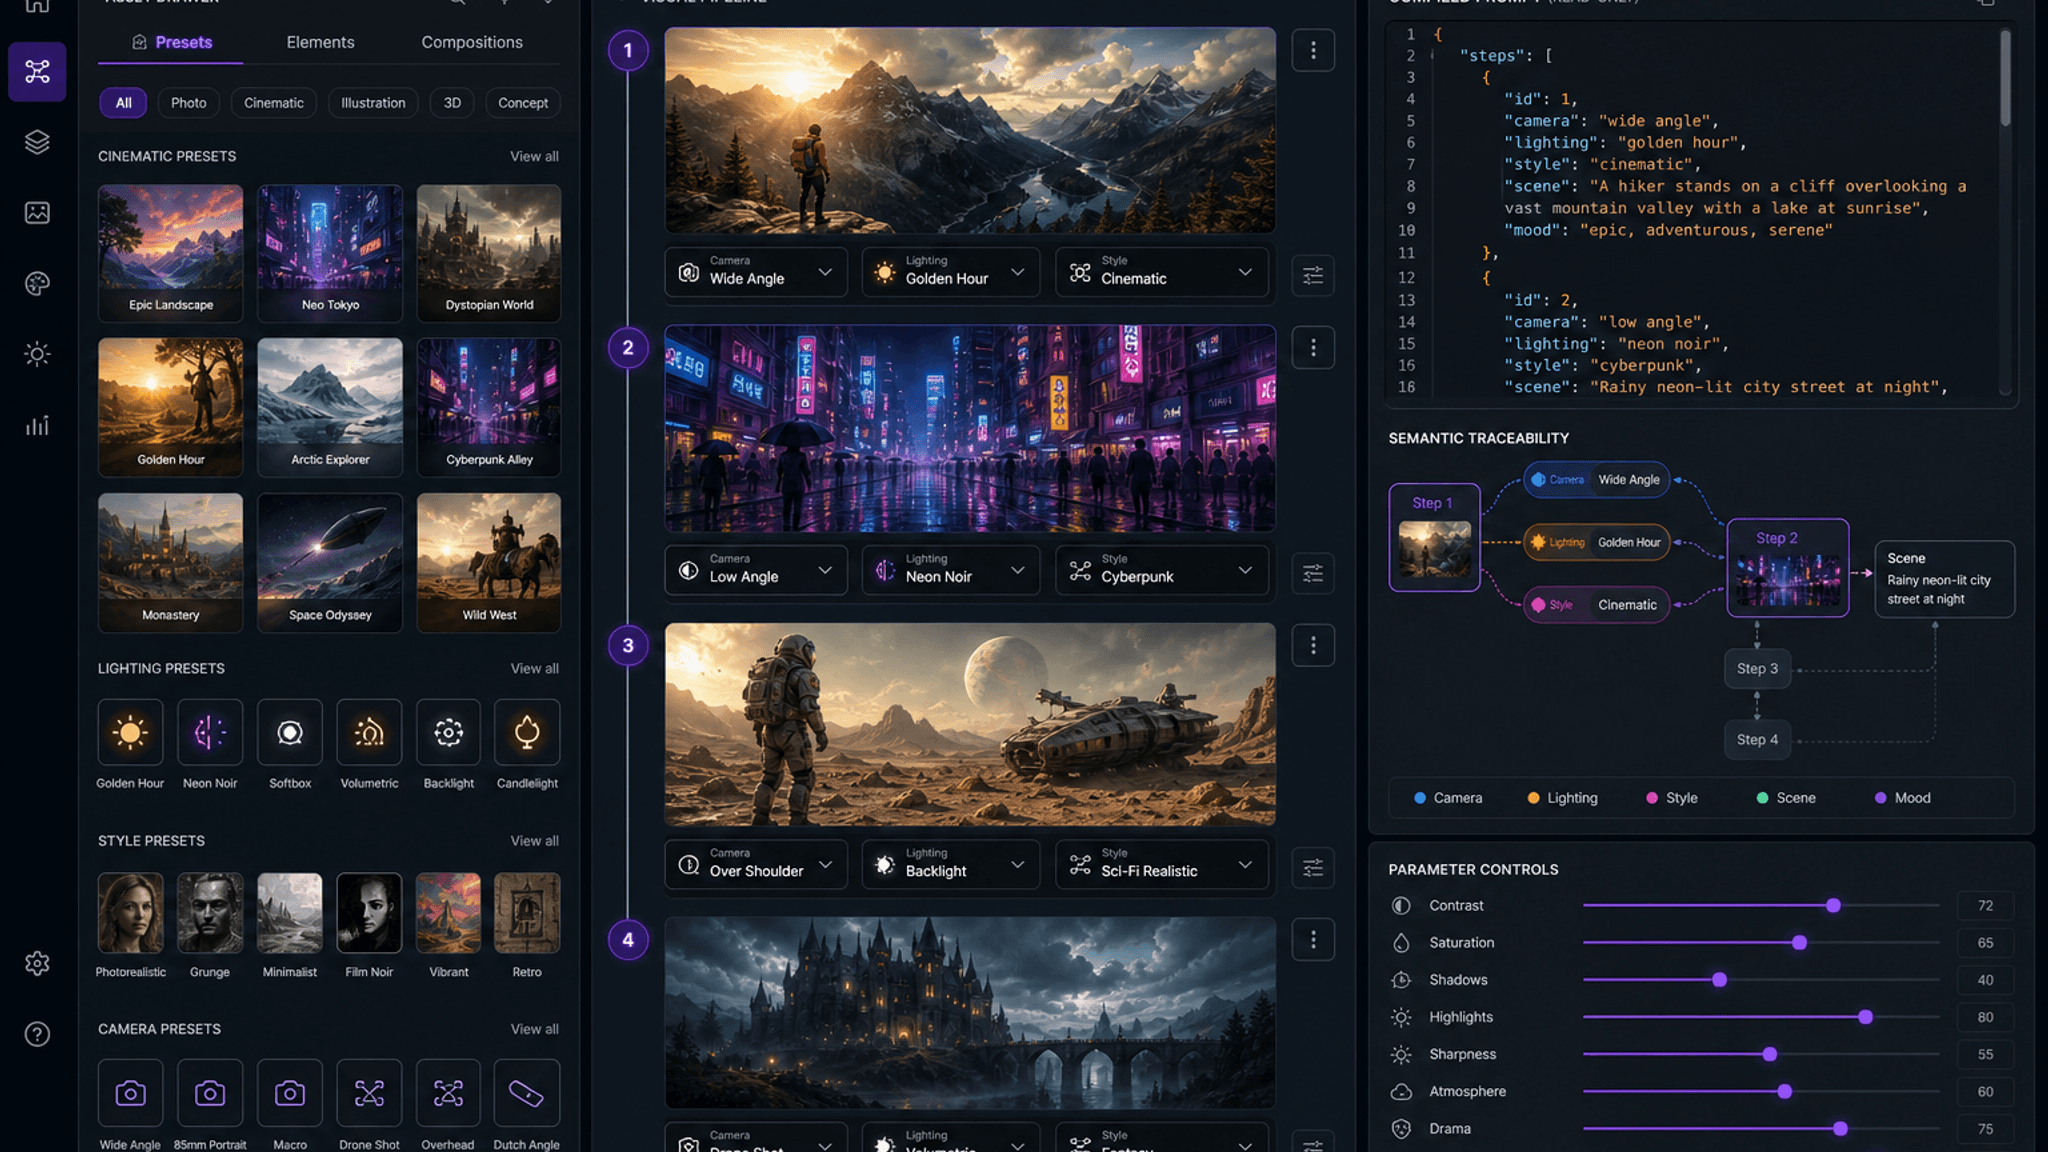
Task: Choose the Space Odyssey preset thumbnail
Action: [330, 562]
